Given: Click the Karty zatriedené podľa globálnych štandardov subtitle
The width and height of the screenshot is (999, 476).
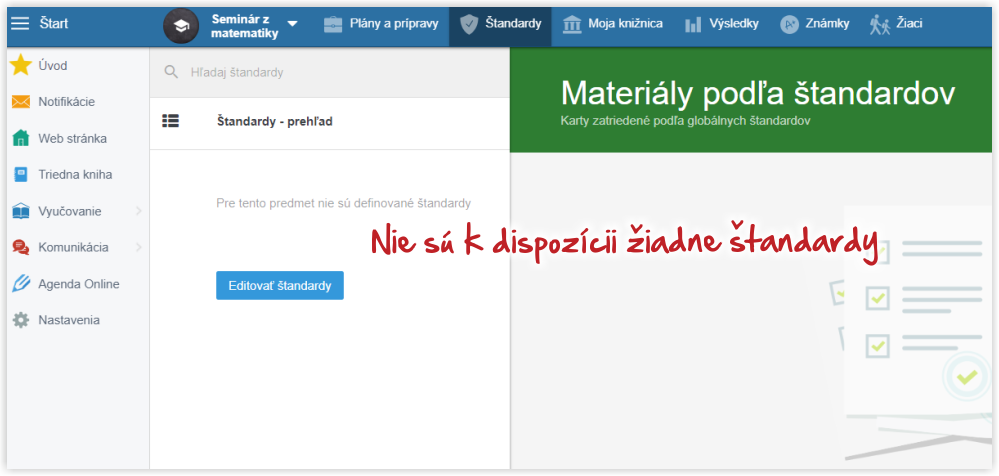Looking at the screenshot, I should click(x=686, y=120).
